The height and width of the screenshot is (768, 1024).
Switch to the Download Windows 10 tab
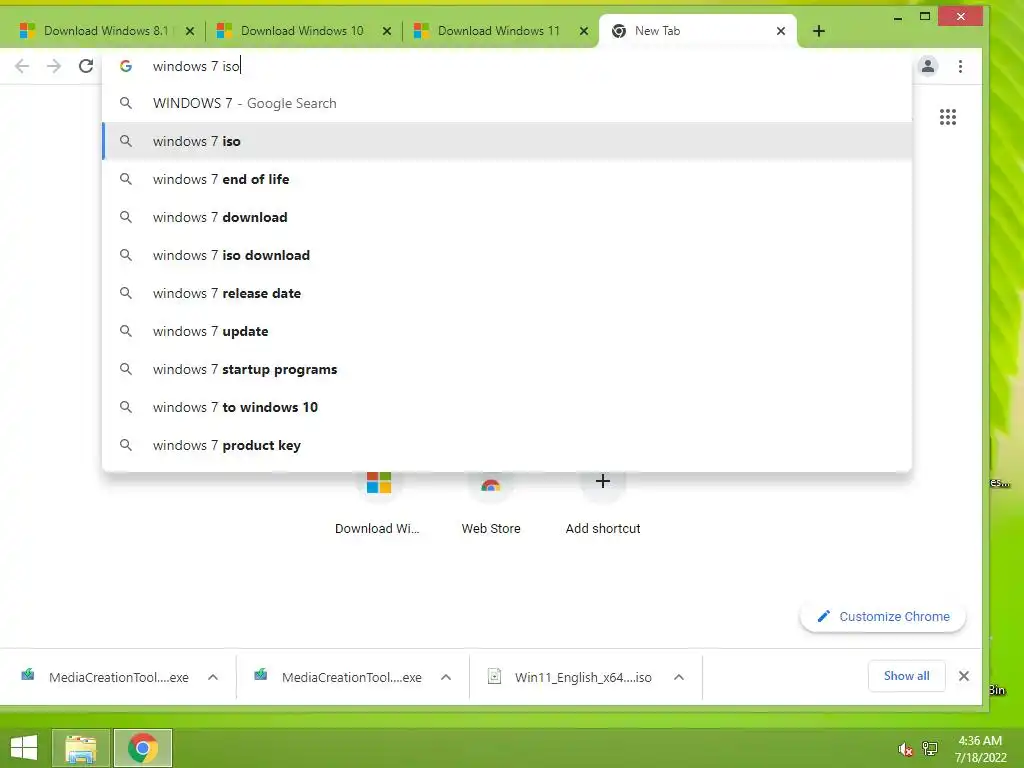click(x=302, y=31)
